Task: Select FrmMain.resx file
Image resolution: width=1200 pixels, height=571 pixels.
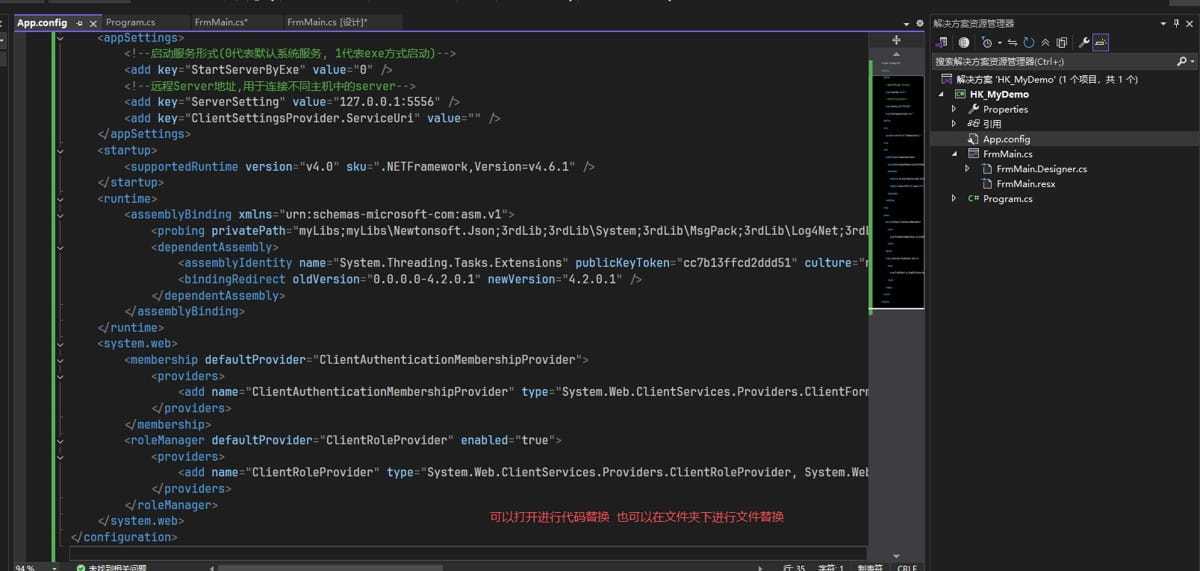Action: pos(1025,184)
